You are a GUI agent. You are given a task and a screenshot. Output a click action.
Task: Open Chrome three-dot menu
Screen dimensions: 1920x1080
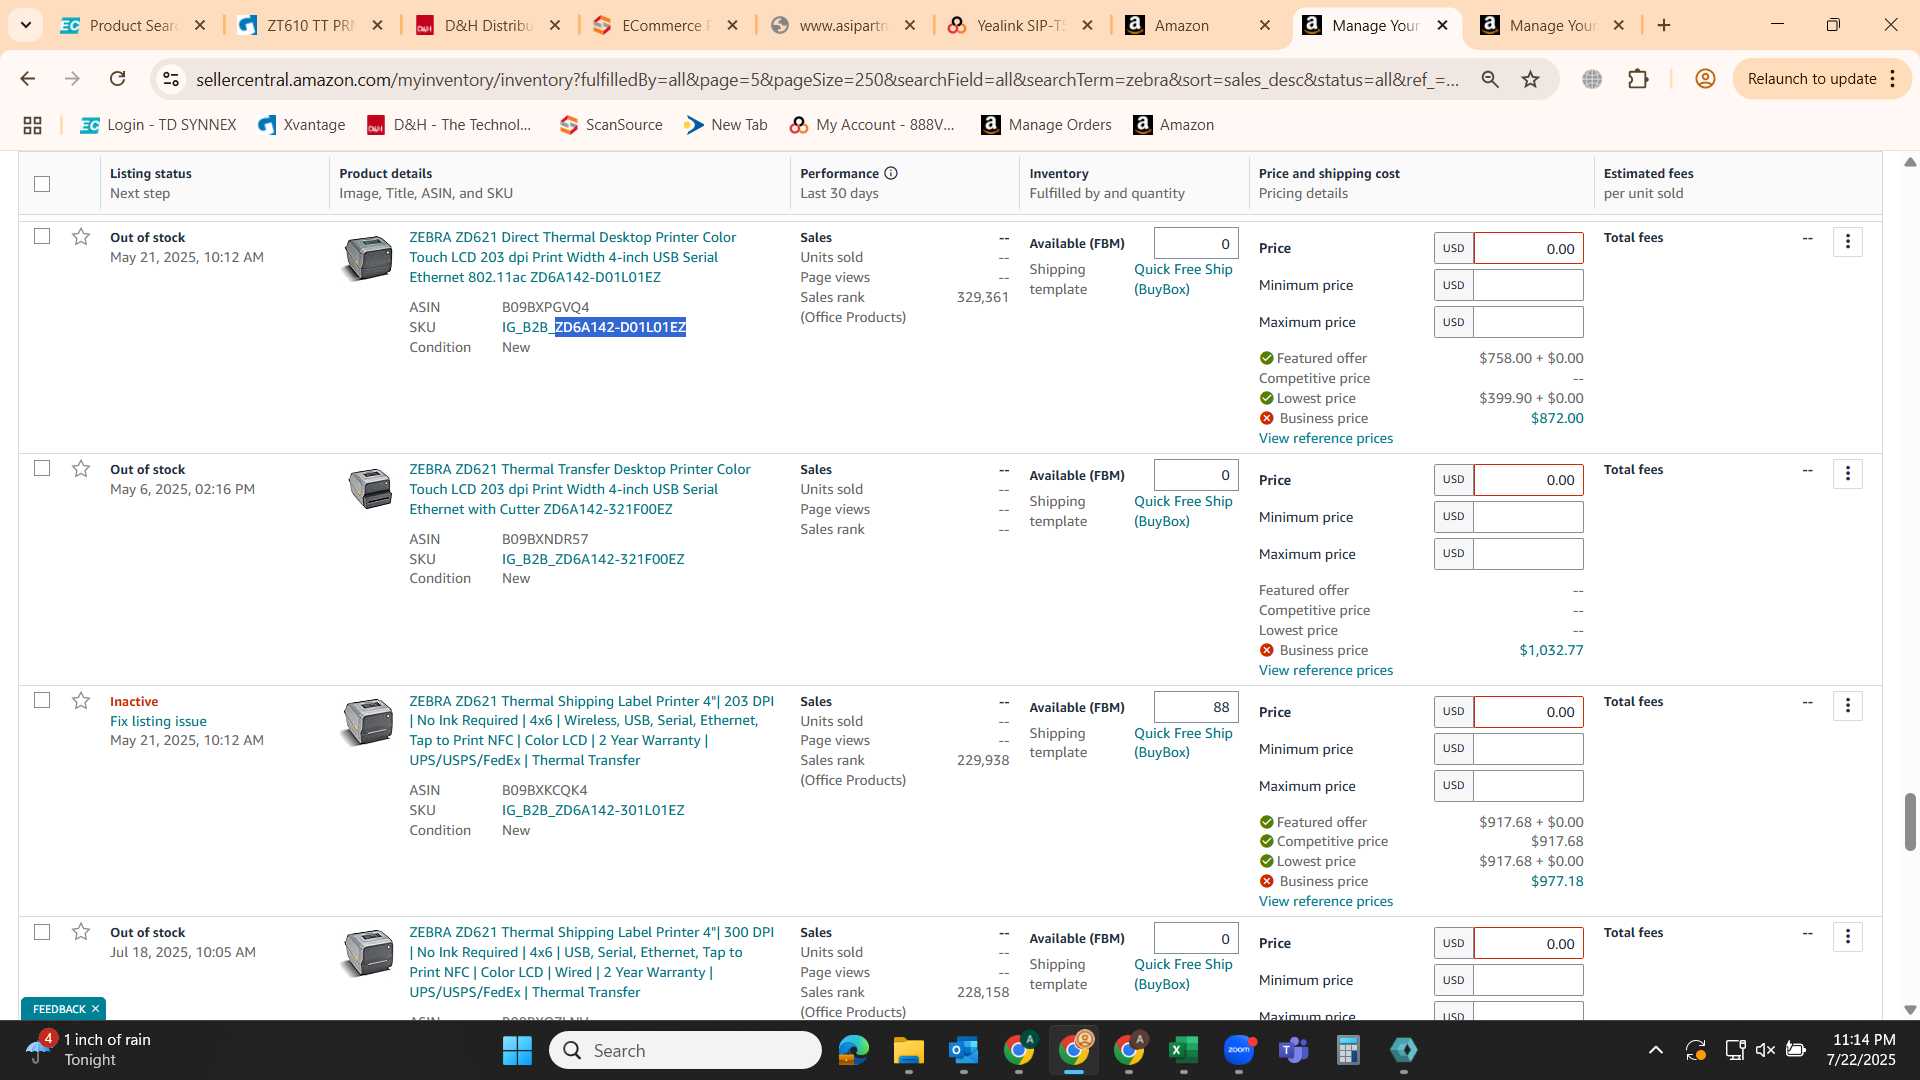[x=1892, y=79]
